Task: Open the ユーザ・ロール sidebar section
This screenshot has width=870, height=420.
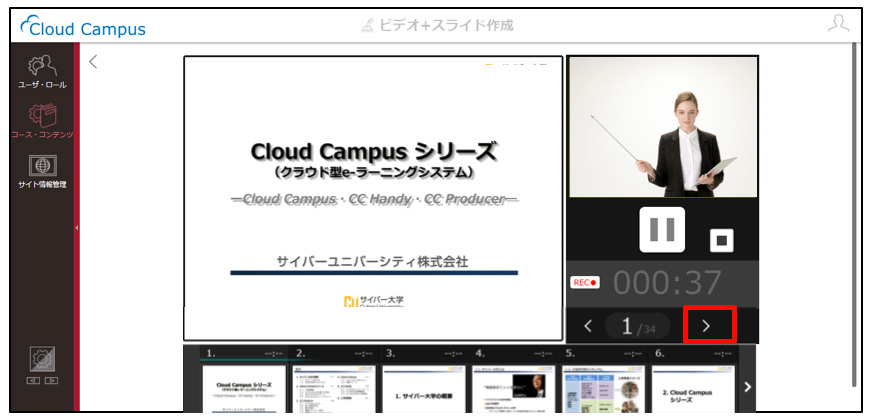Action: tap(42, 71)
